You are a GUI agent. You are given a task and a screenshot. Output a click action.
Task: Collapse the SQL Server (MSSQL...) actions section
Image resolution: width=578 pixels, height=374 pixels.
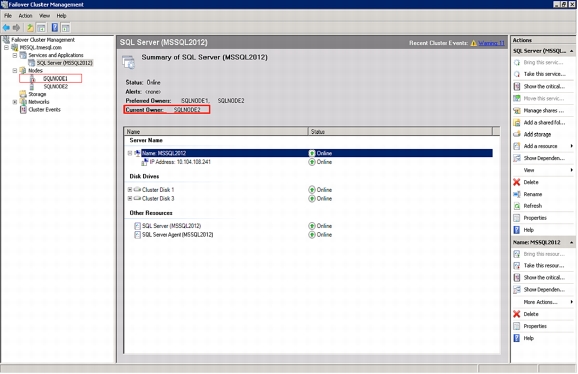[x=571, y=51]
